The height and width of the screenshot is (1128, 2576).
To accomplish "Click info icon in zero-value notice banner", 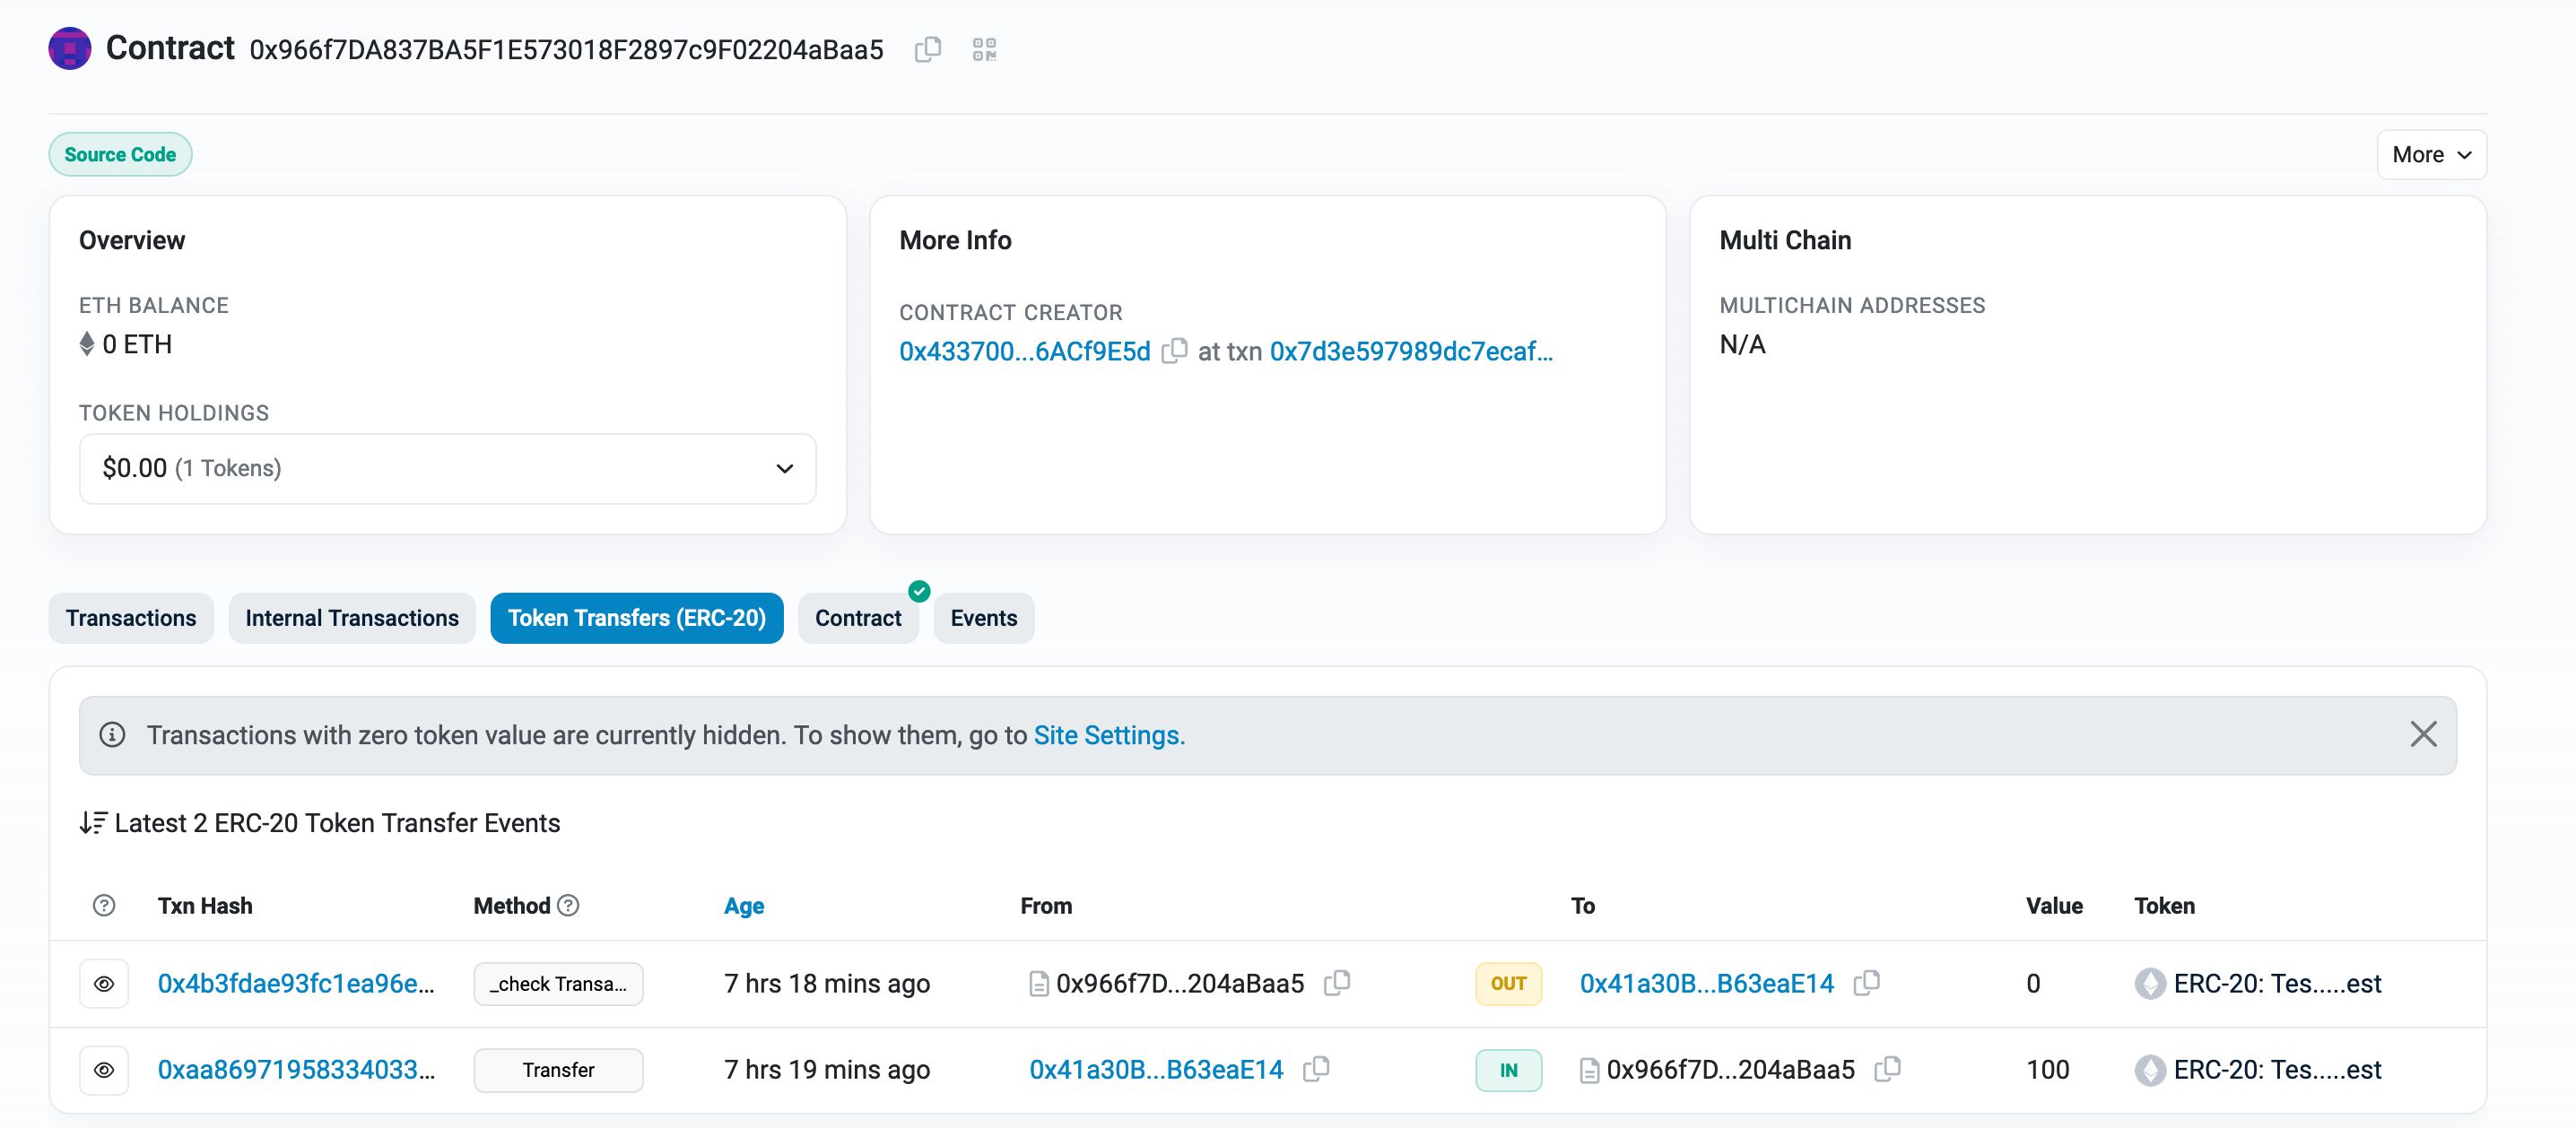I will coord(112,735).
